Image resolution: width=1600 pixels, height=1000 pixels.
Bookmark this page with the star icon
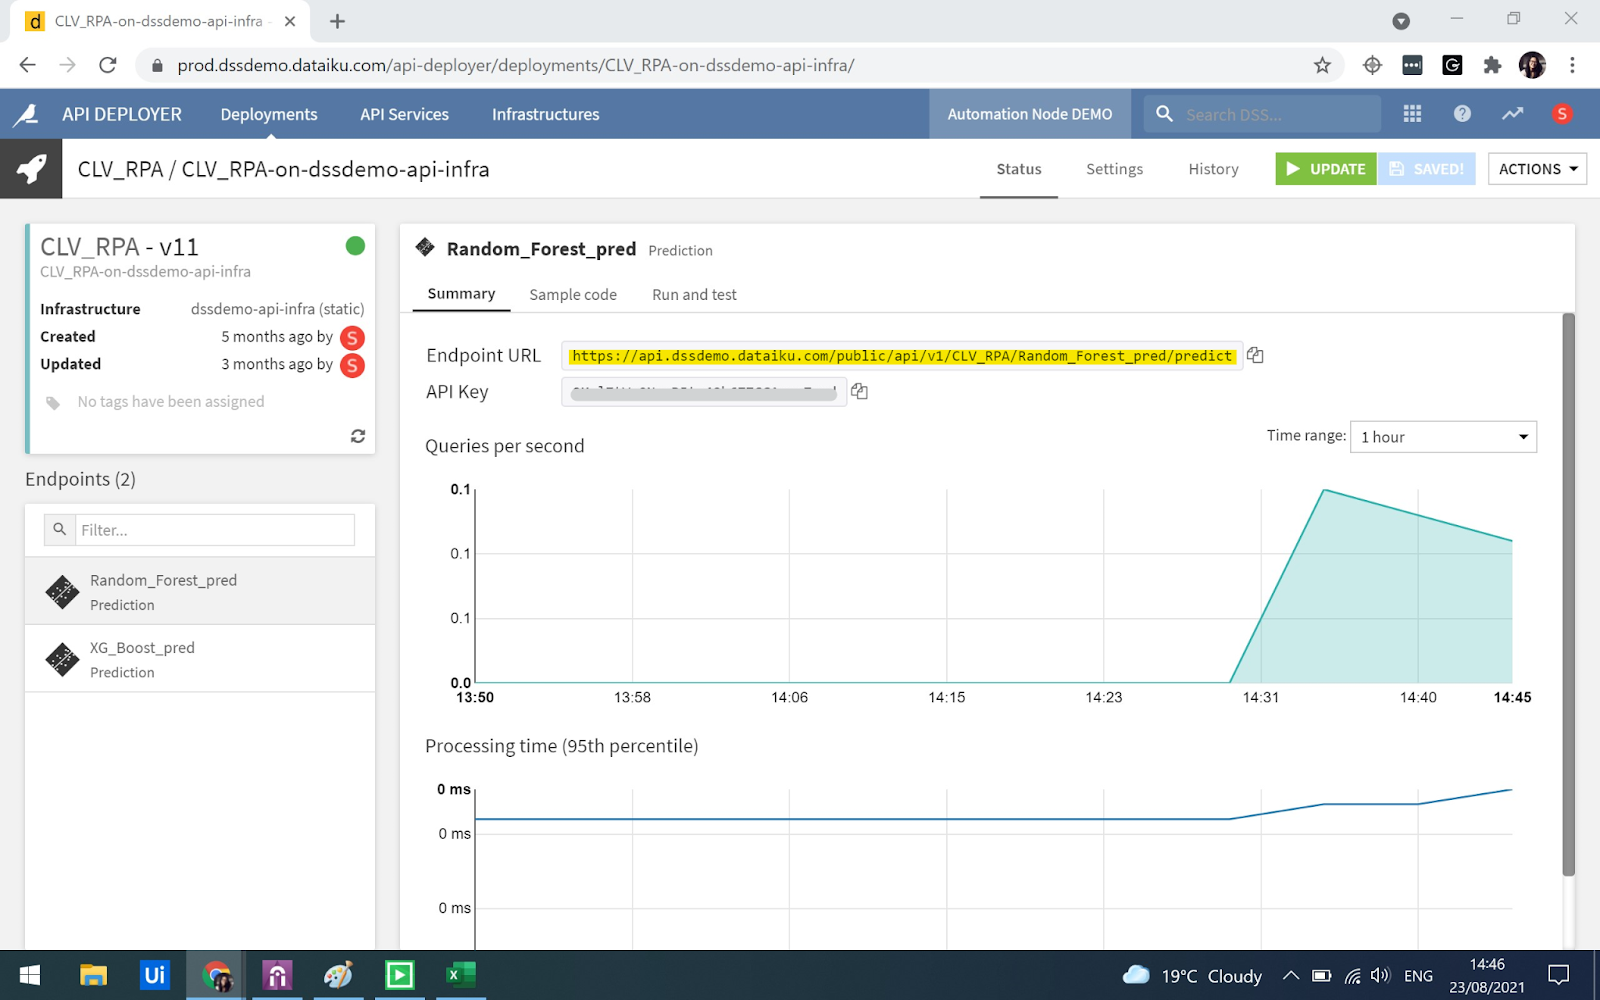(x=1322, y=65)
